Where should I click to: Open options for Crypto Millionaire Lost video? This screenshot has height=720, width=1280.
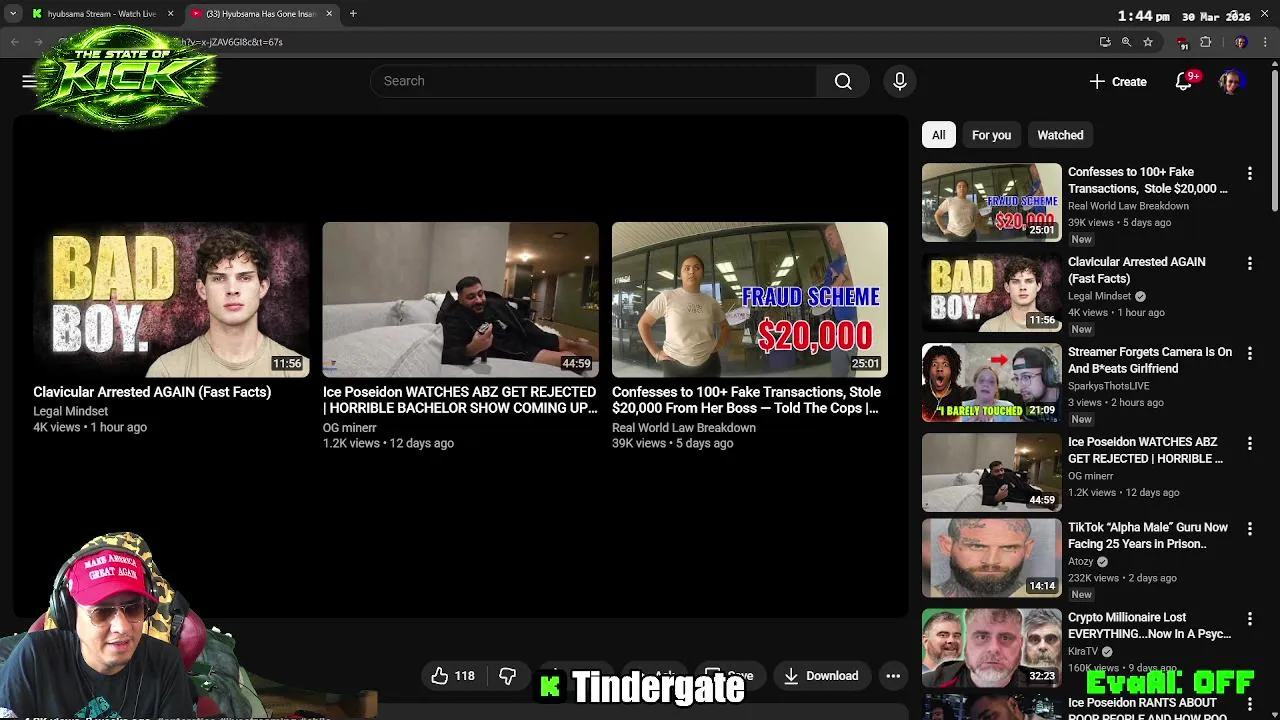pyautogui.click(x=1249, y=619)
